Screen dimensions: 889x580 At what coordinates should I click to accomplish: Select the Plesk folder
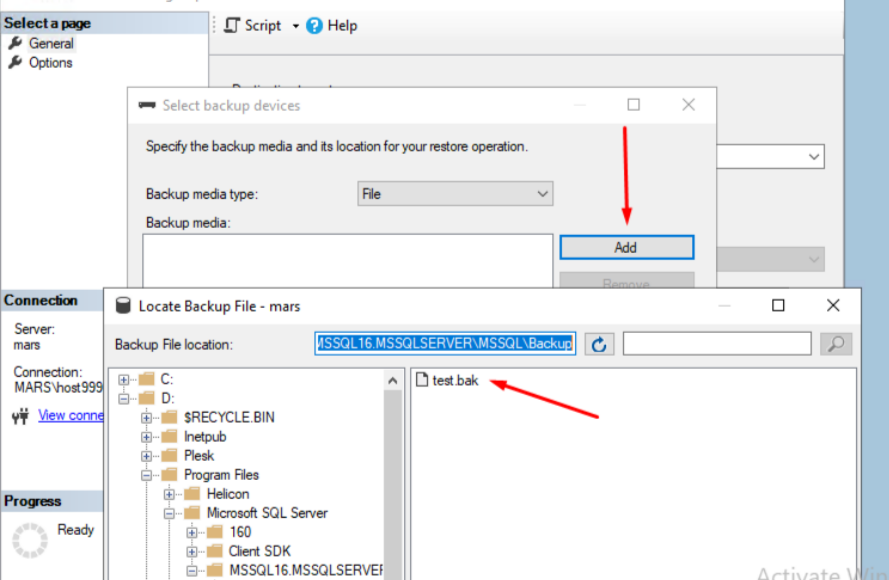pyautogui.click(x=199, y=455)
